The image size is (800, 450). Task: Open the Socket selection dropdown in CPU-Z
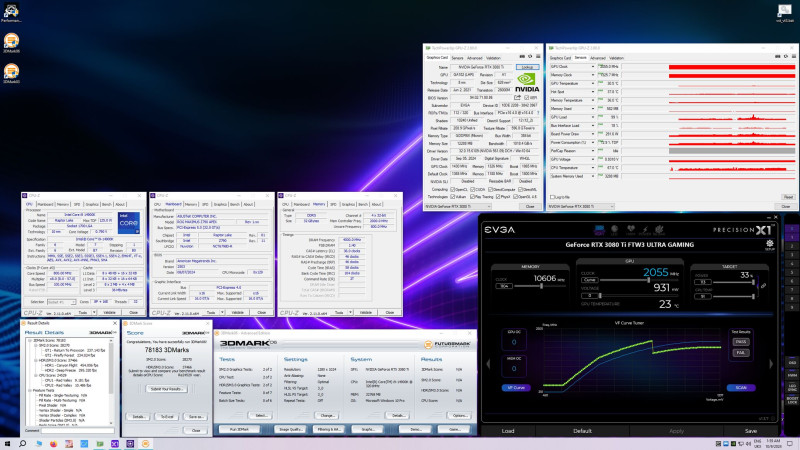[x=61, y=302]
